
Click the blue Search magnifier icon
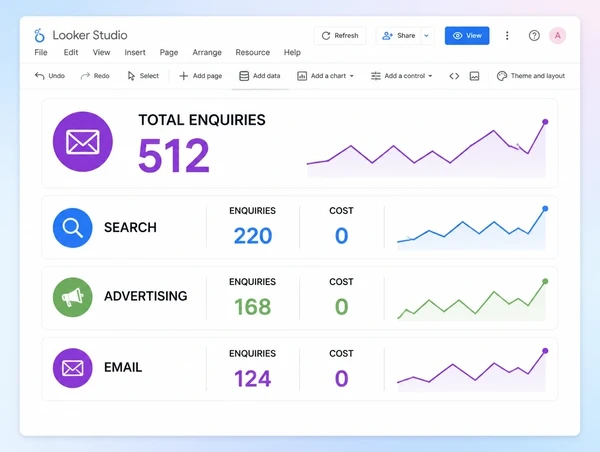[73, 228]
